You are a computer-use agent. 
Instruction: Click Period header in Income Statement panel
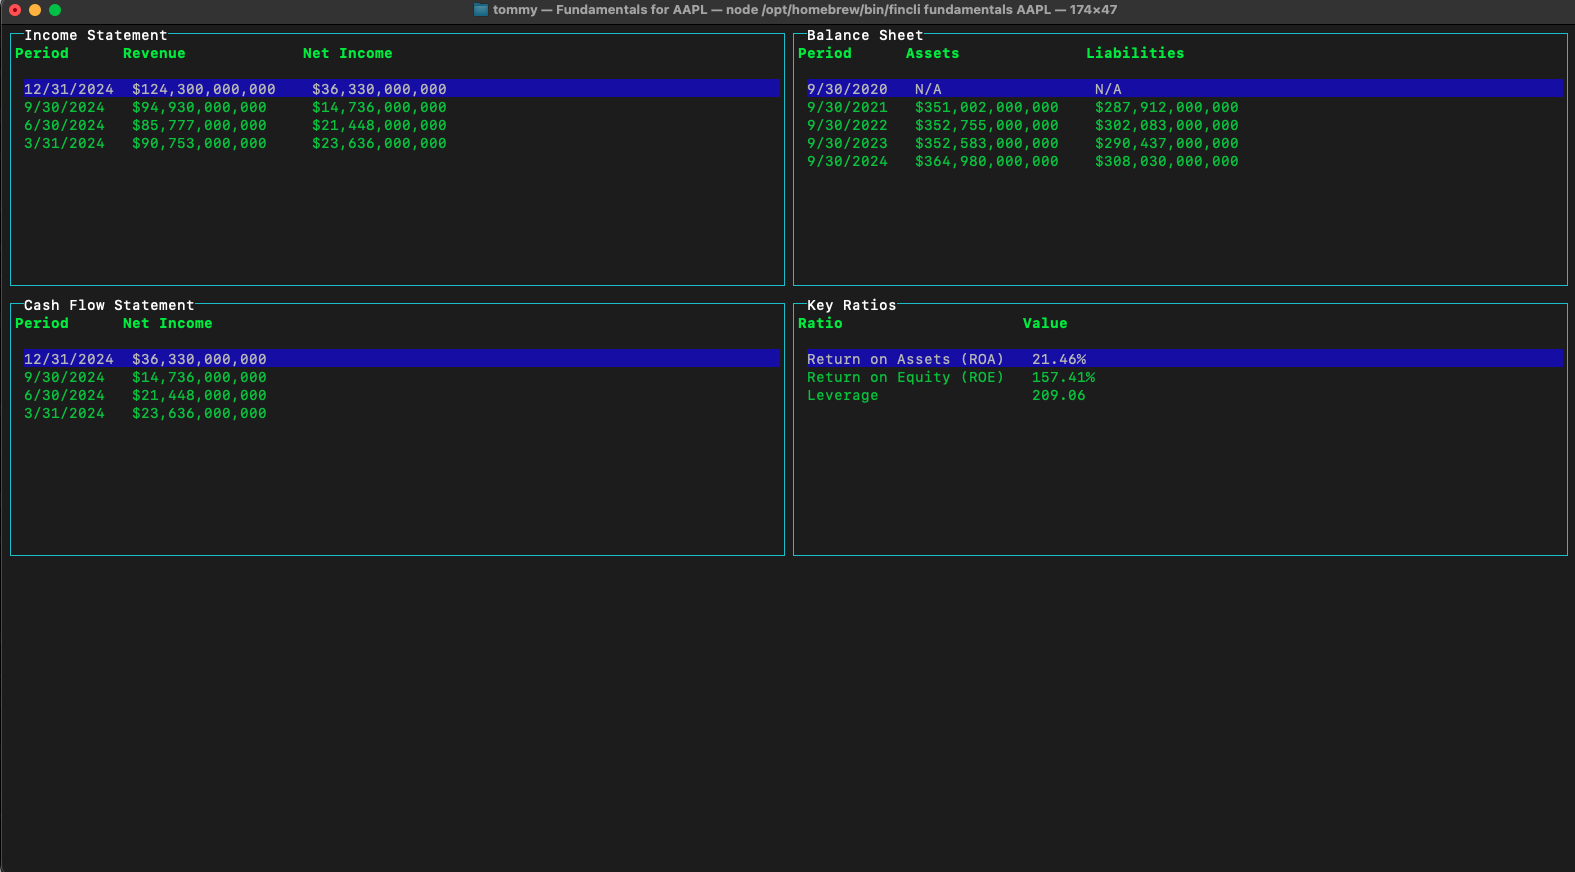(x=42, y=53)
